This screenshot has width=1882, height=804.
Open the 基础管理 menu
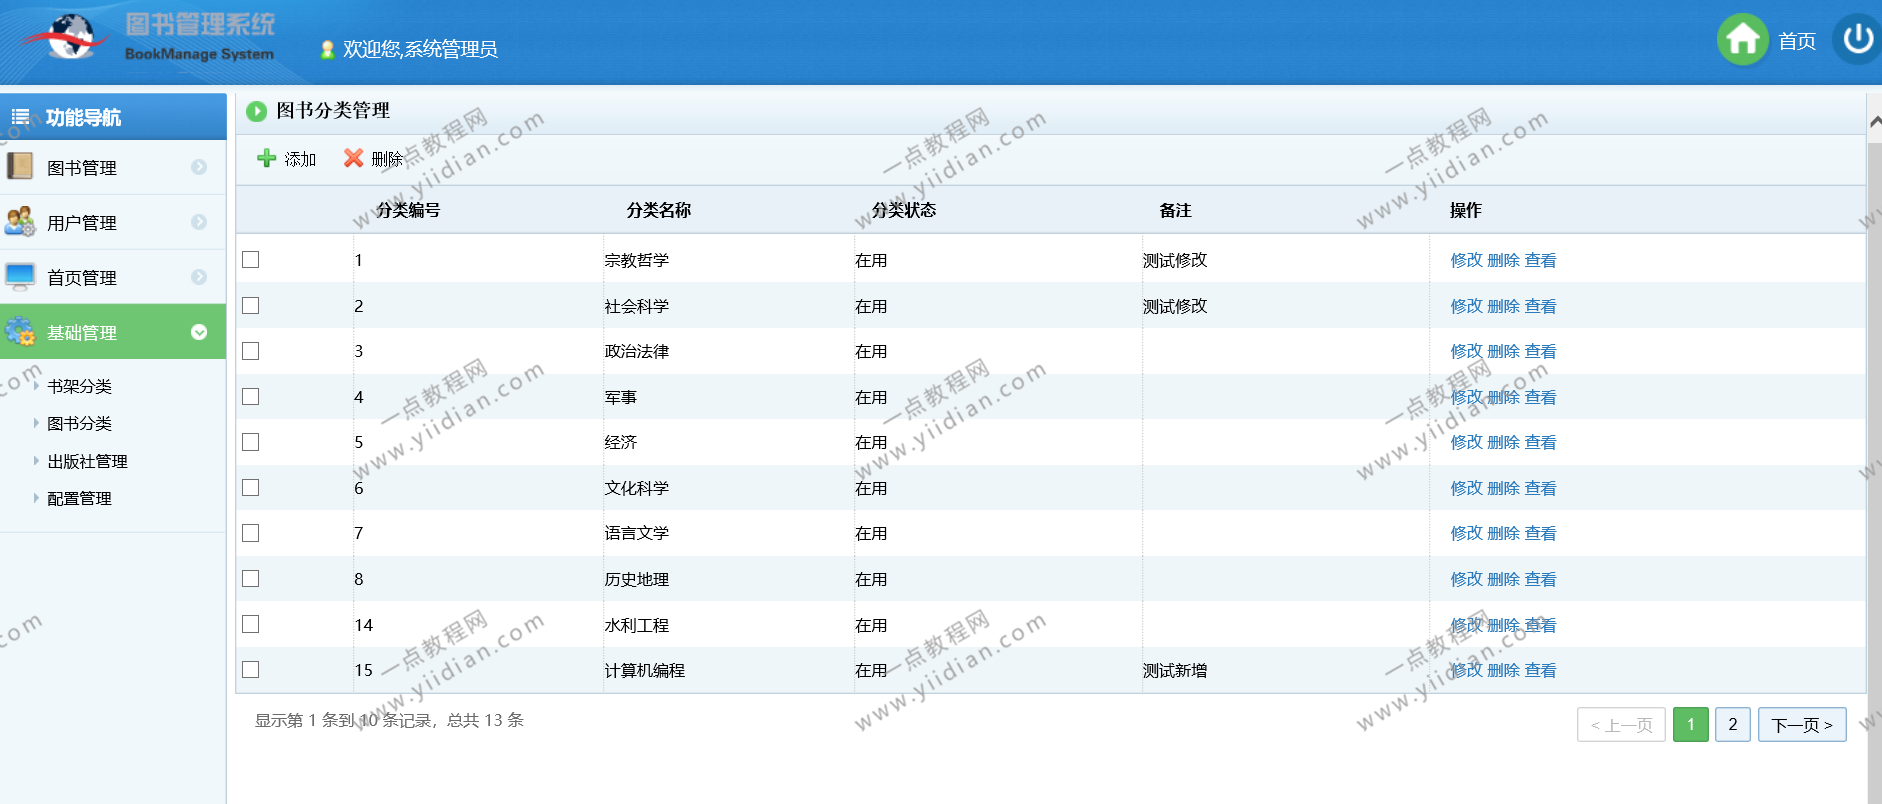point(113,332)
